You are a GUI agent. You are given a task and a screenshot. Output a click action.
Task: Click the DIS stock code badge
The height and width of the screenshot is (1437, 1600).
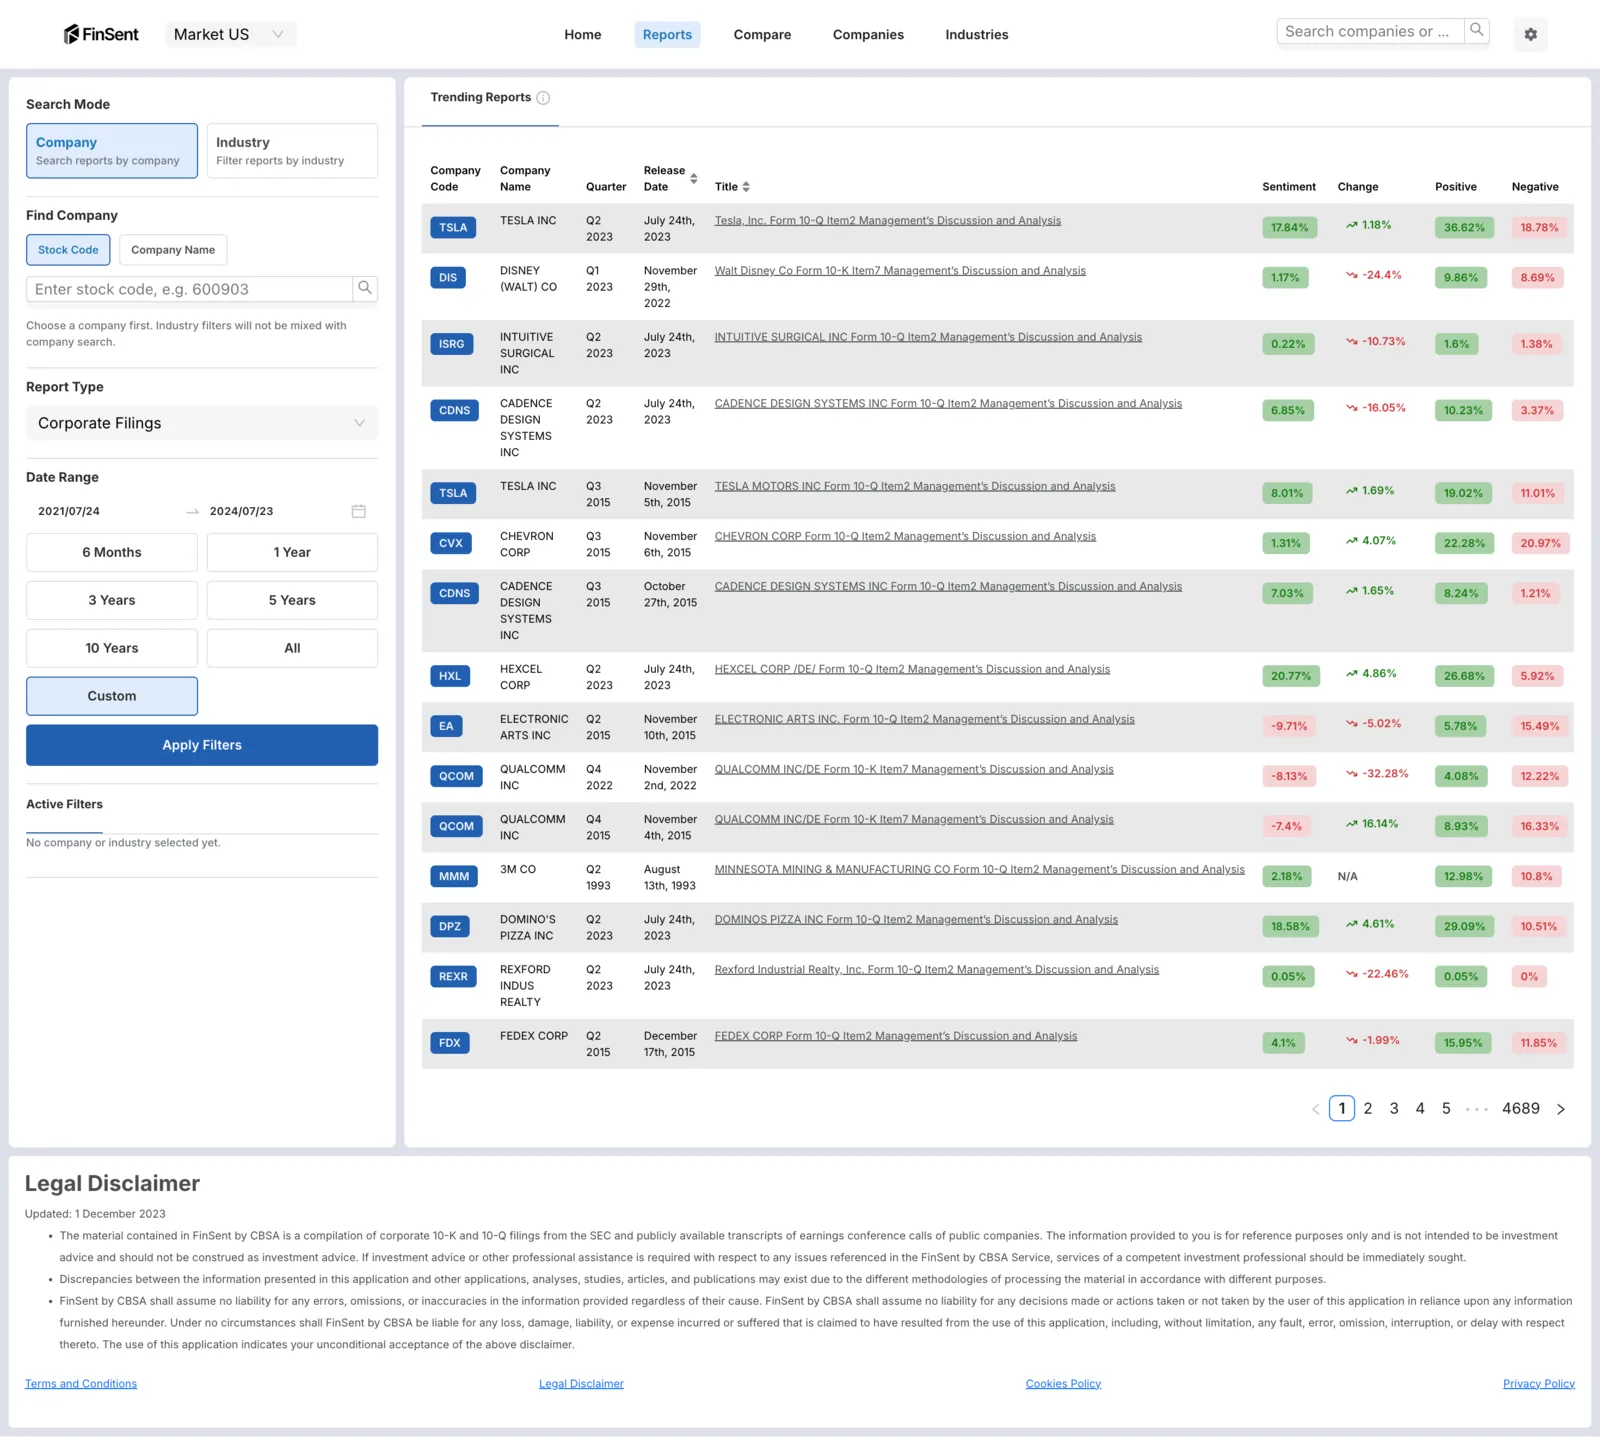click(448, 278)
